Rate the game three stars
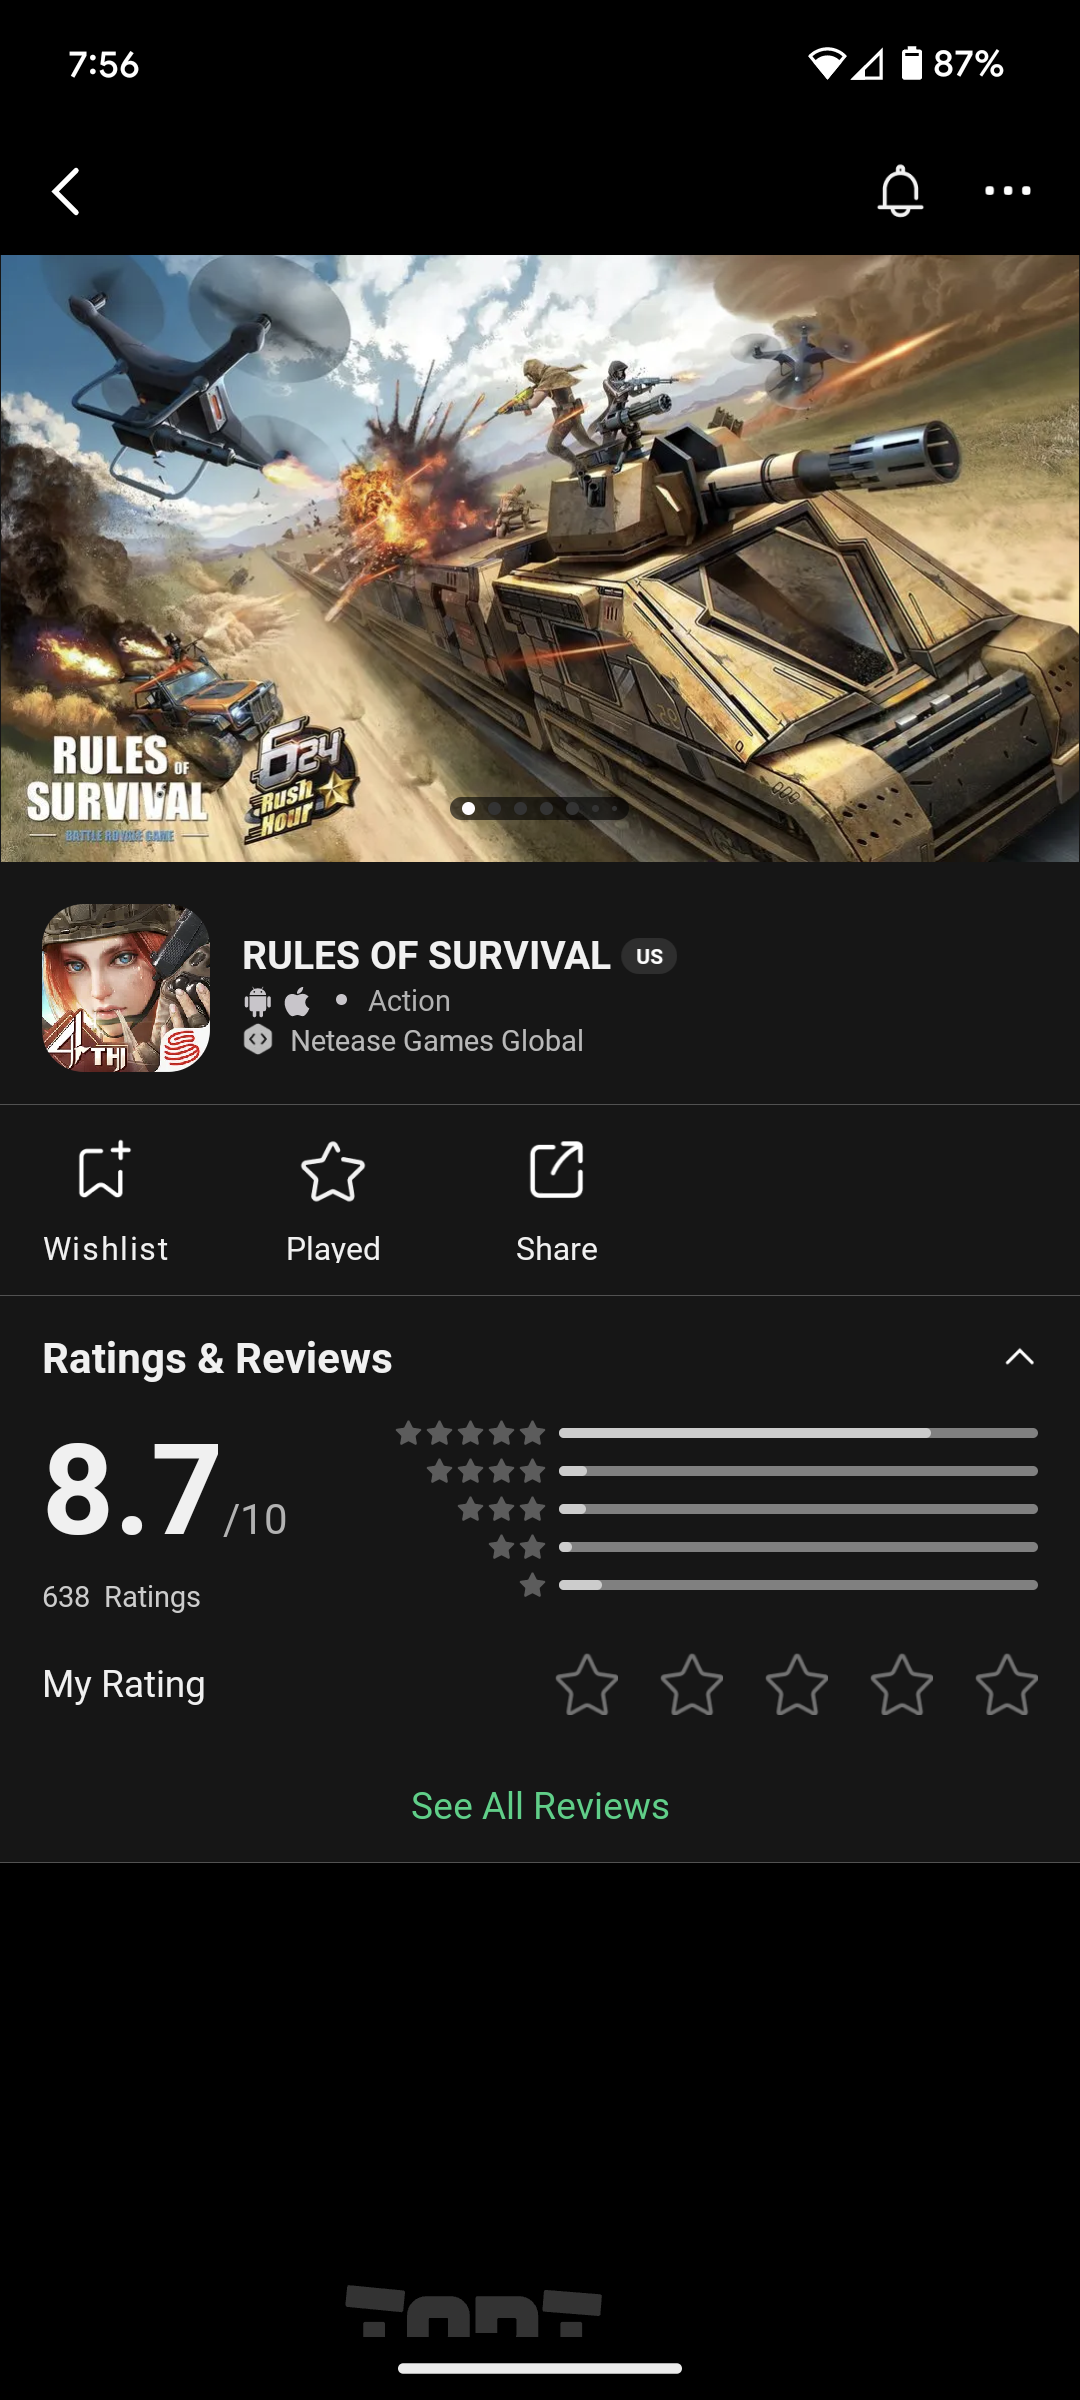 [x=797, y=1685]
